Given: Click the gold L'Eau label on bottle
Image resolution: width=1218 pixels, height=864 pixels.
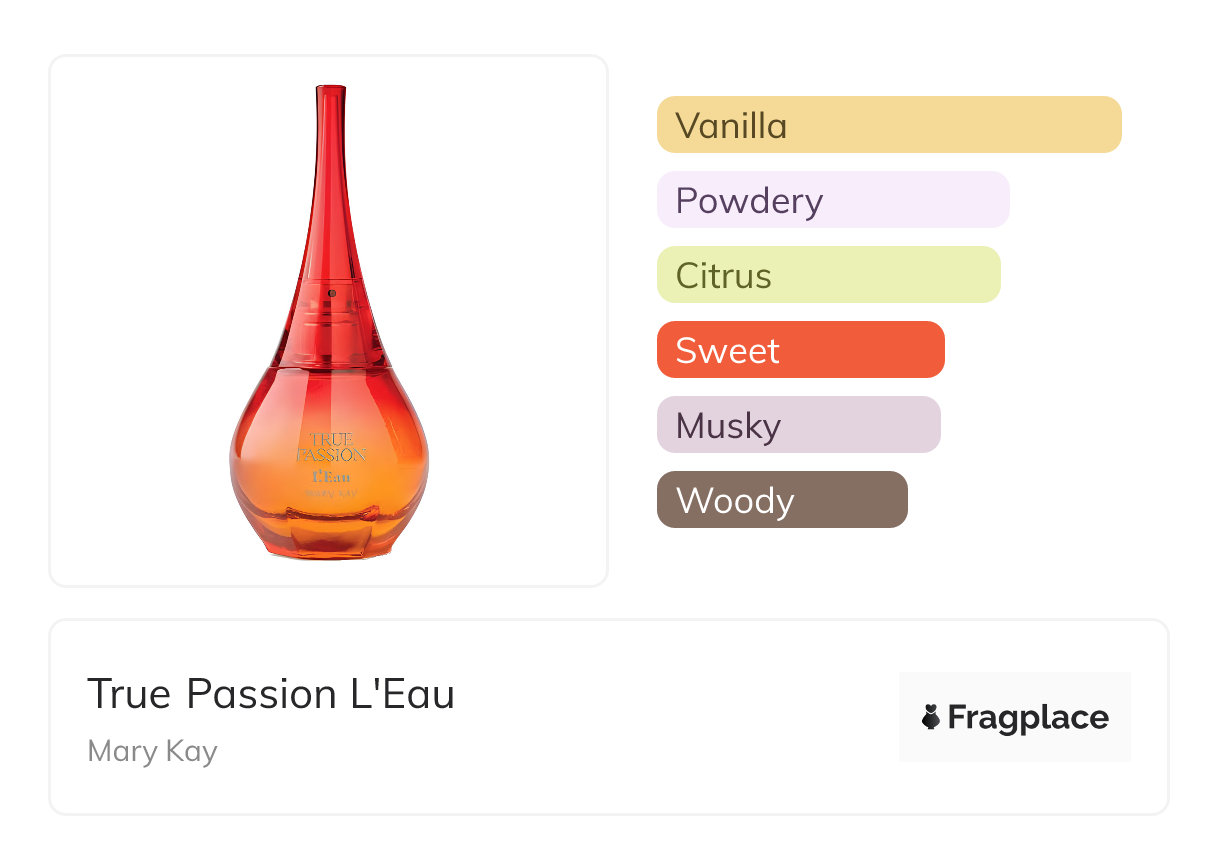Looking at the screenshot, I should [x=330, y=475].
